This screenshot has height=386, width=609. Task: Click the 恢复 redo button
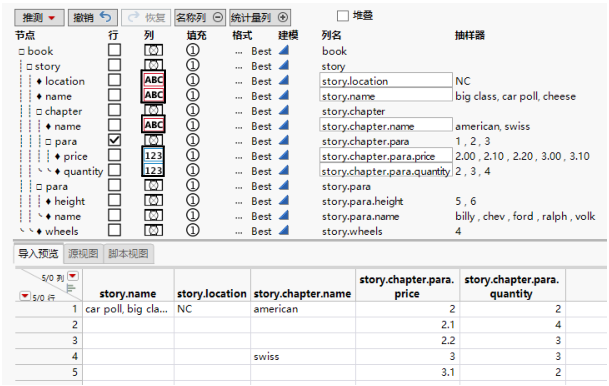[146, 17]
